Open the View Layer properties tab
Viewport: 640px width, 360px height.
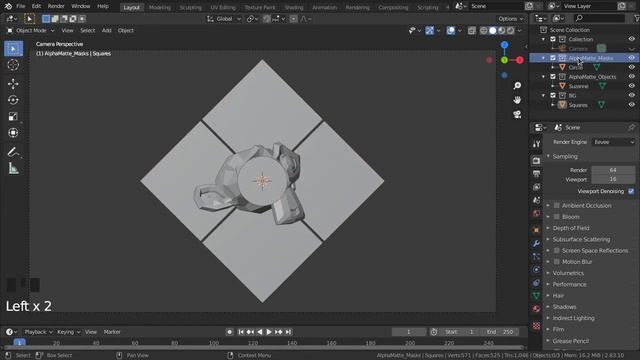pos(536,187)
